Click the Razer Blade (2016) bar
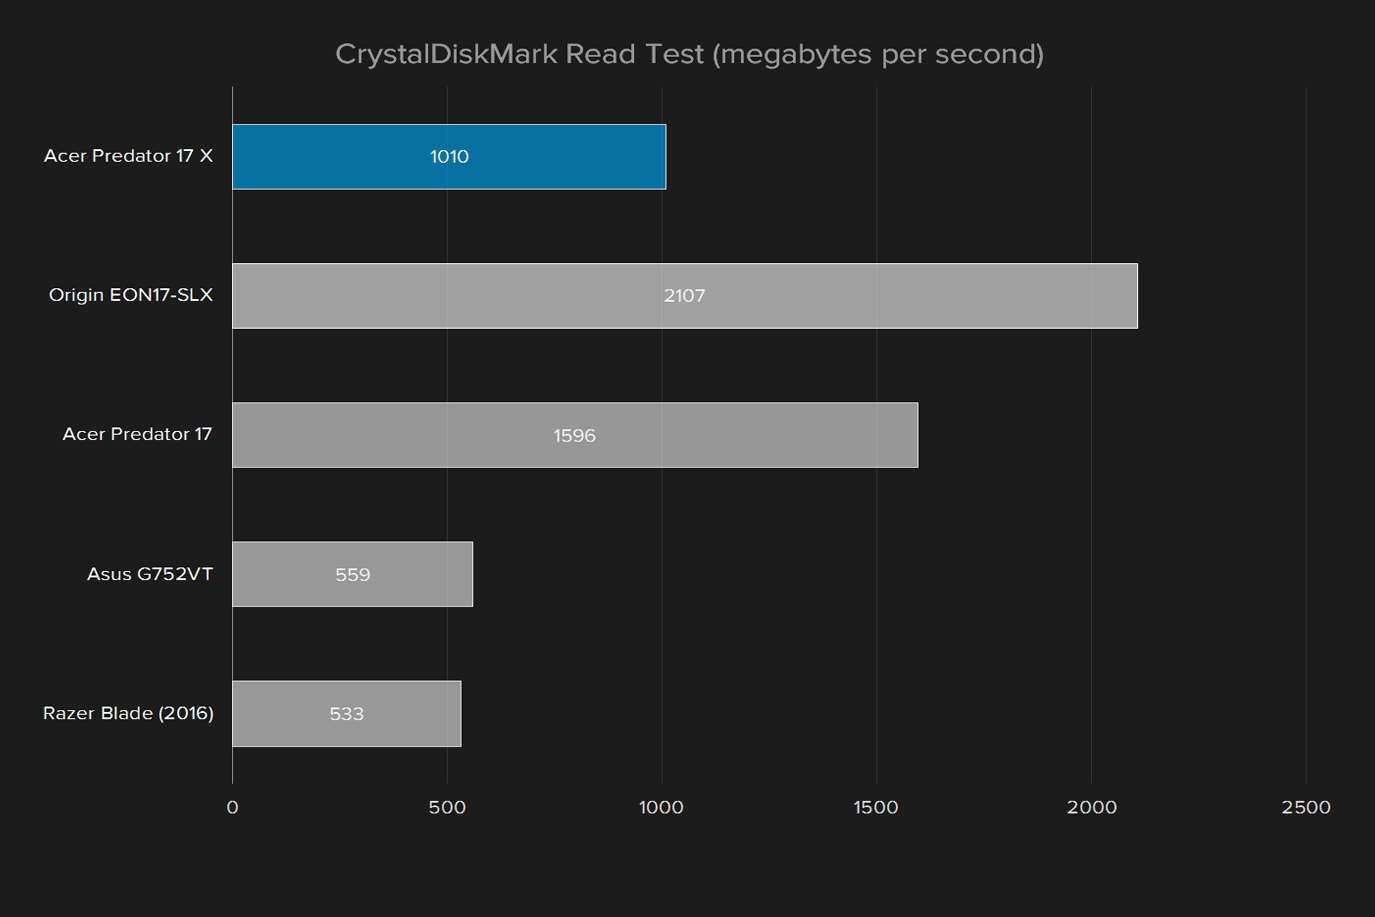The height and width of the screenshot is (917, 1375). pyautogui.click(x=347, y=714)
